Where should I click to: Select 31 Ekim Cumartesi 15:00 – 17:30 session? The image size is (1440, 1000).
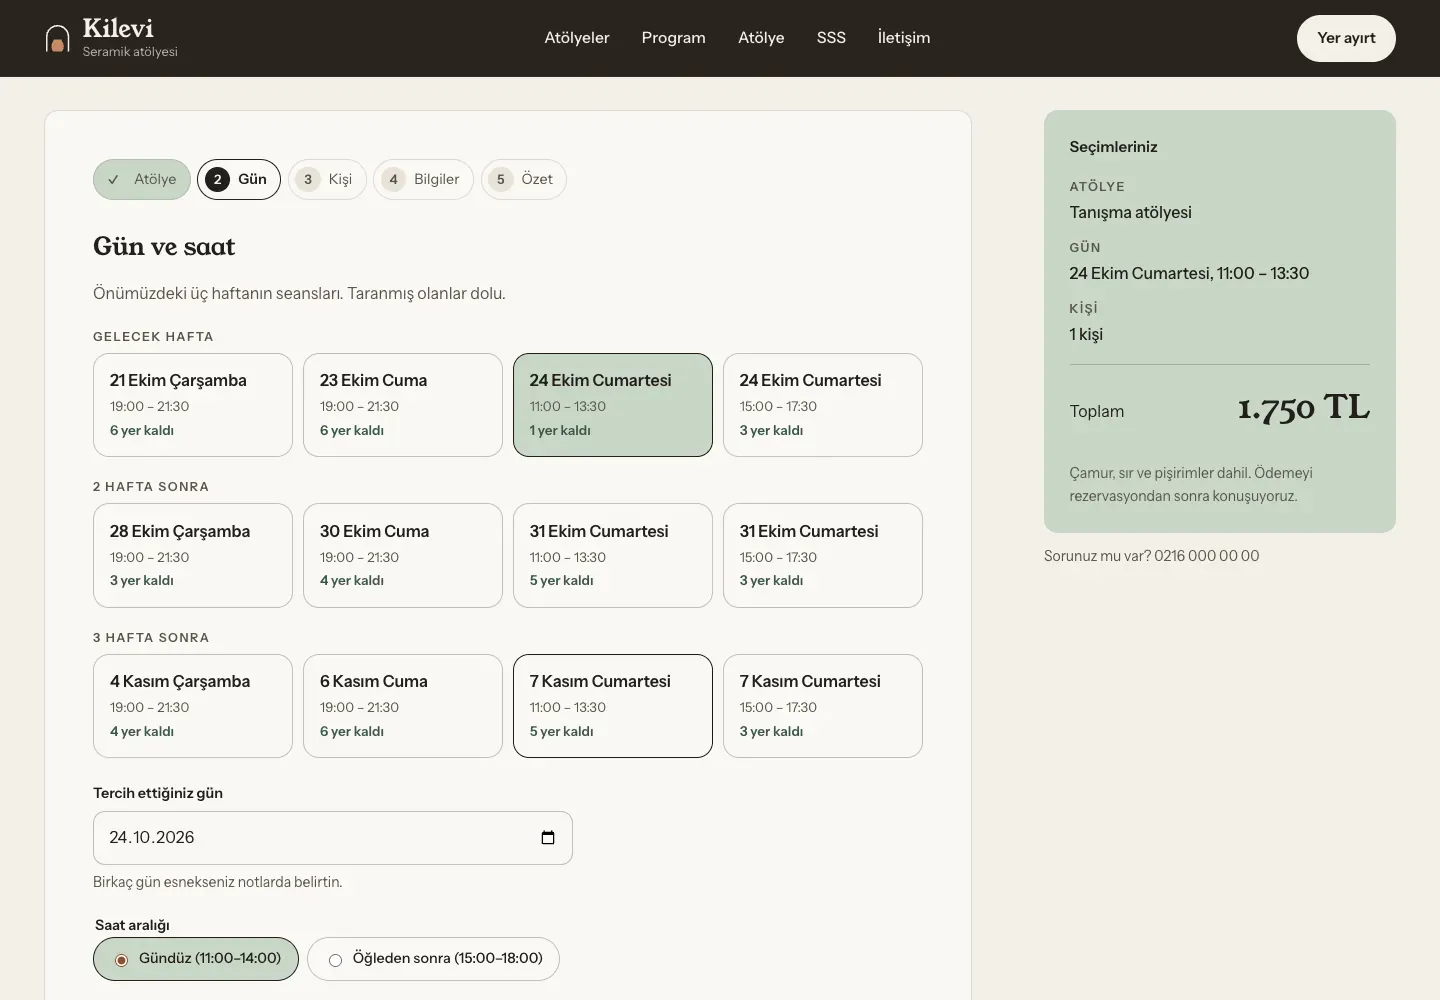[823, 555]
